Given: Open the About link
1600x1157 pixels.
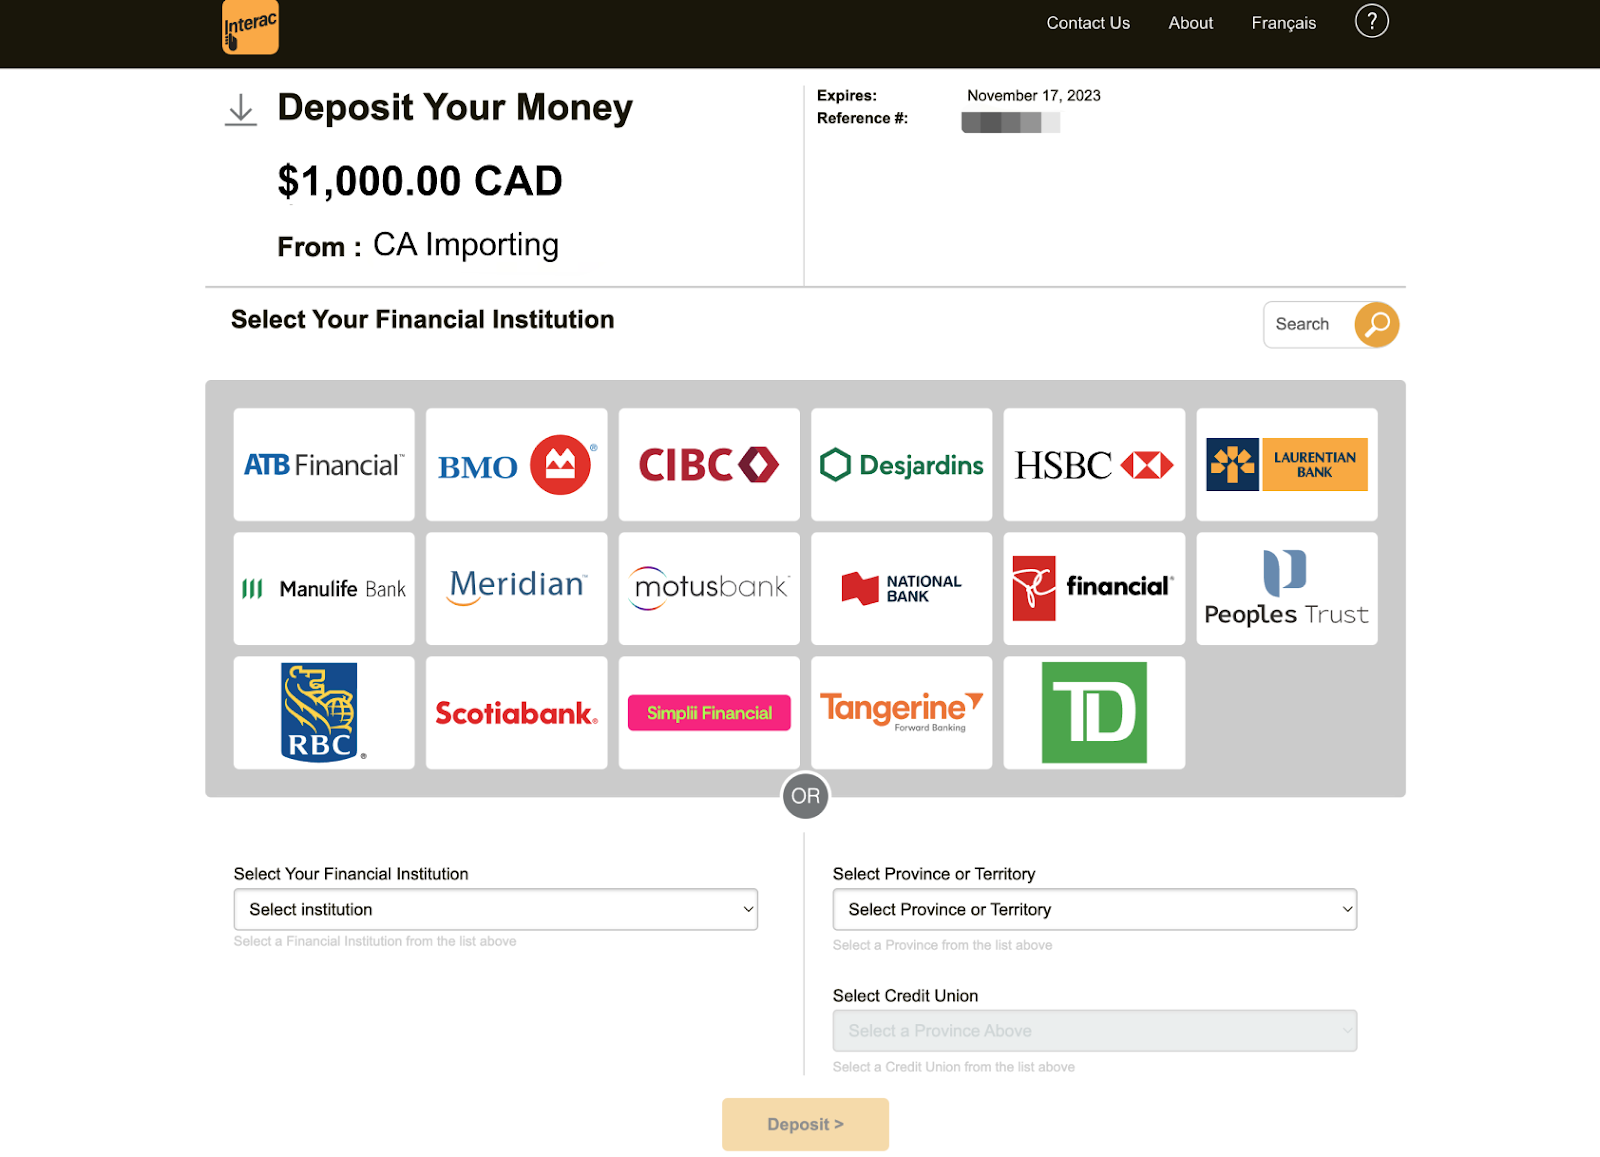Looking at the screenshot, I should click(1190, 22).
